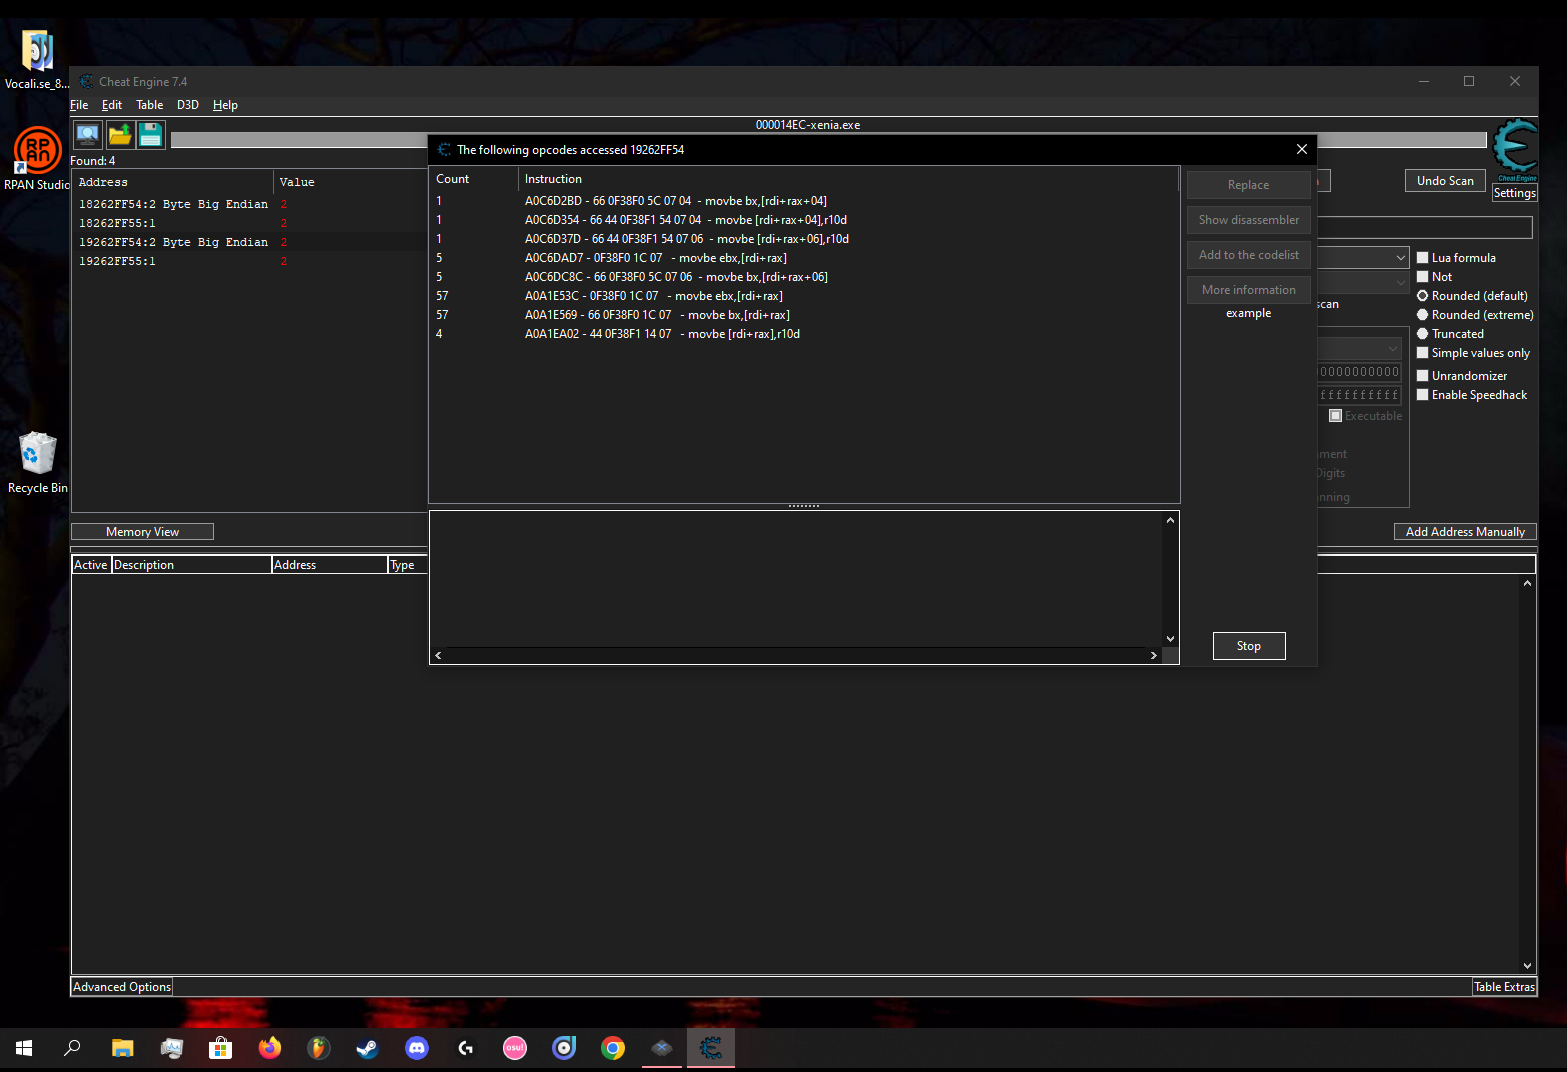Image resolution: width=1567 pixels, height=1072 pixels.
Task: Select the Truncated rounding option
Action: (1423, 333)
